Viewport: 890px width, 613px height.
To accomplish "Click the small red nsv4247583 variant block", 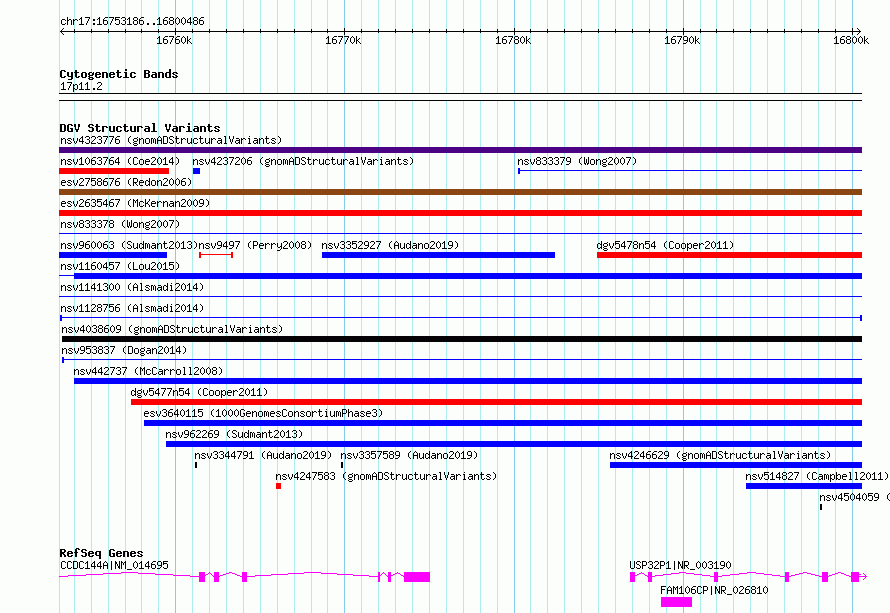I will click(278, 486).
